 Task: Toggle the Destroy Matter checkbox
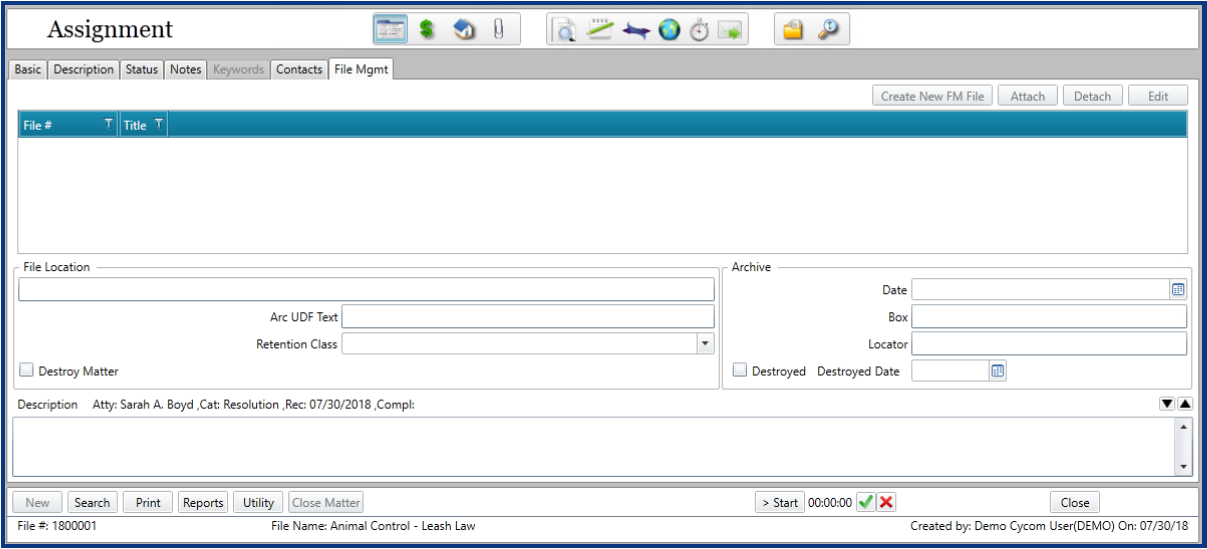pyautogui.click(x=28, y=371)
